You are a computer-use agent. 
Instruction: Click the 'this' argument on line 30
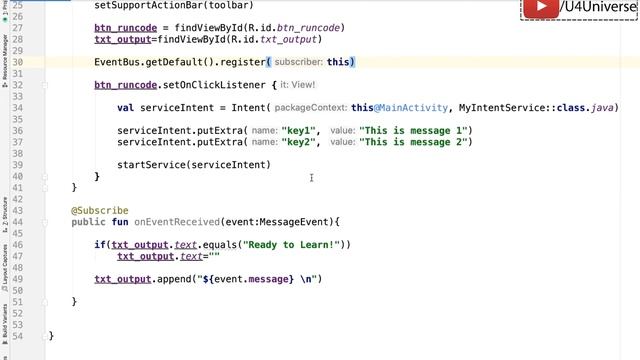pos(338,62)
